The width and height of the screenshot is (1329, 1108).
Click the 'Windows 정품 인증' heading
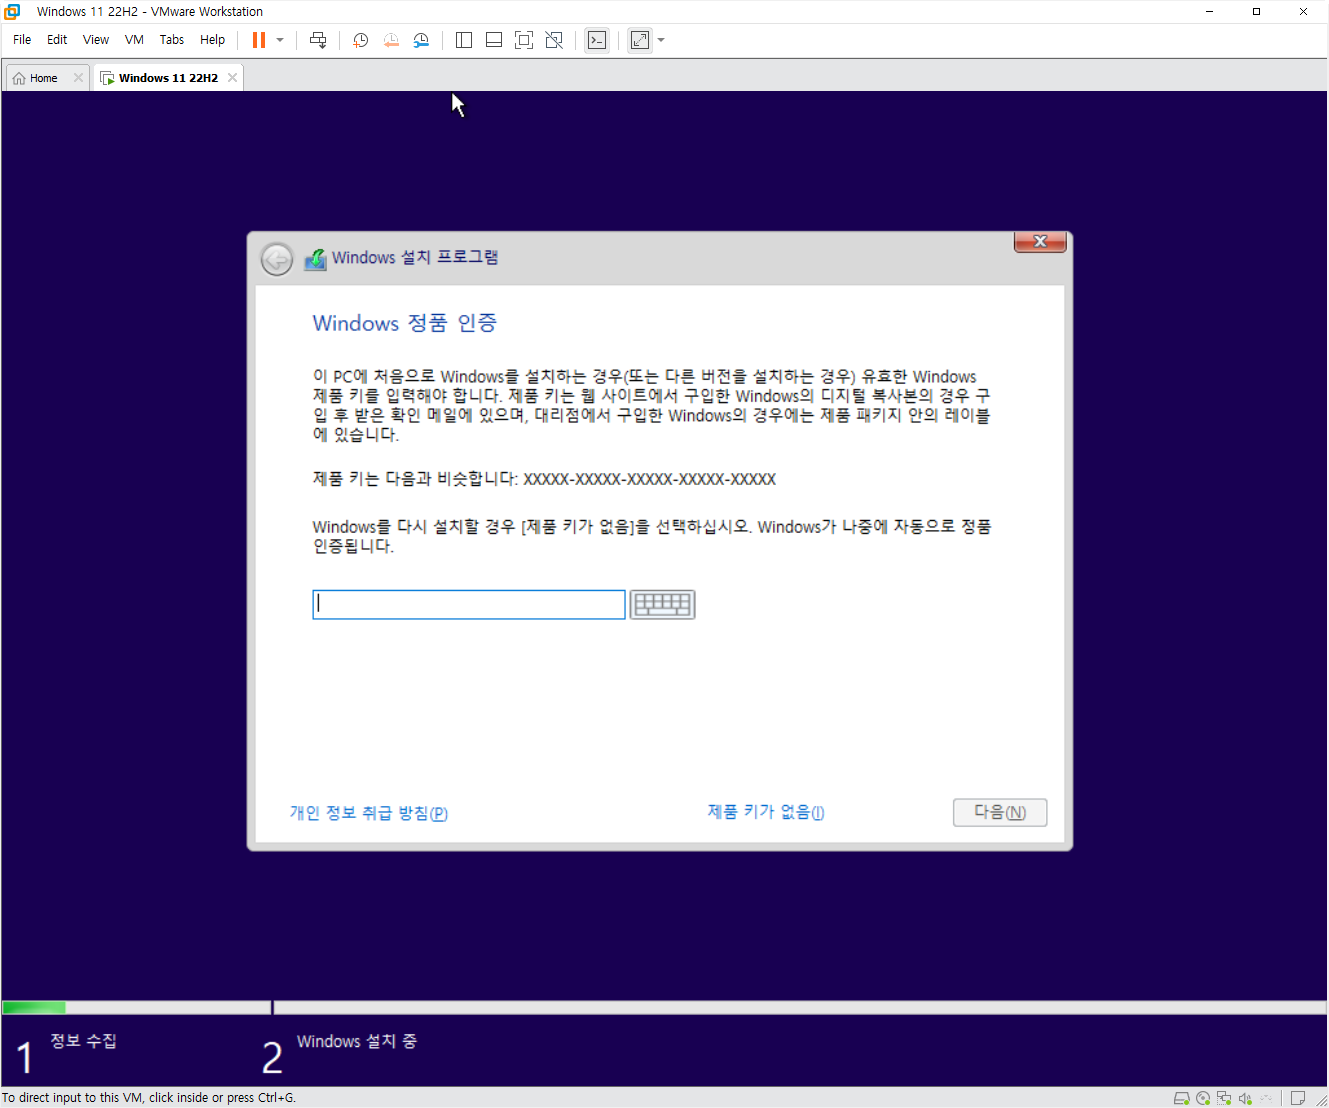[x=405, y=323]
